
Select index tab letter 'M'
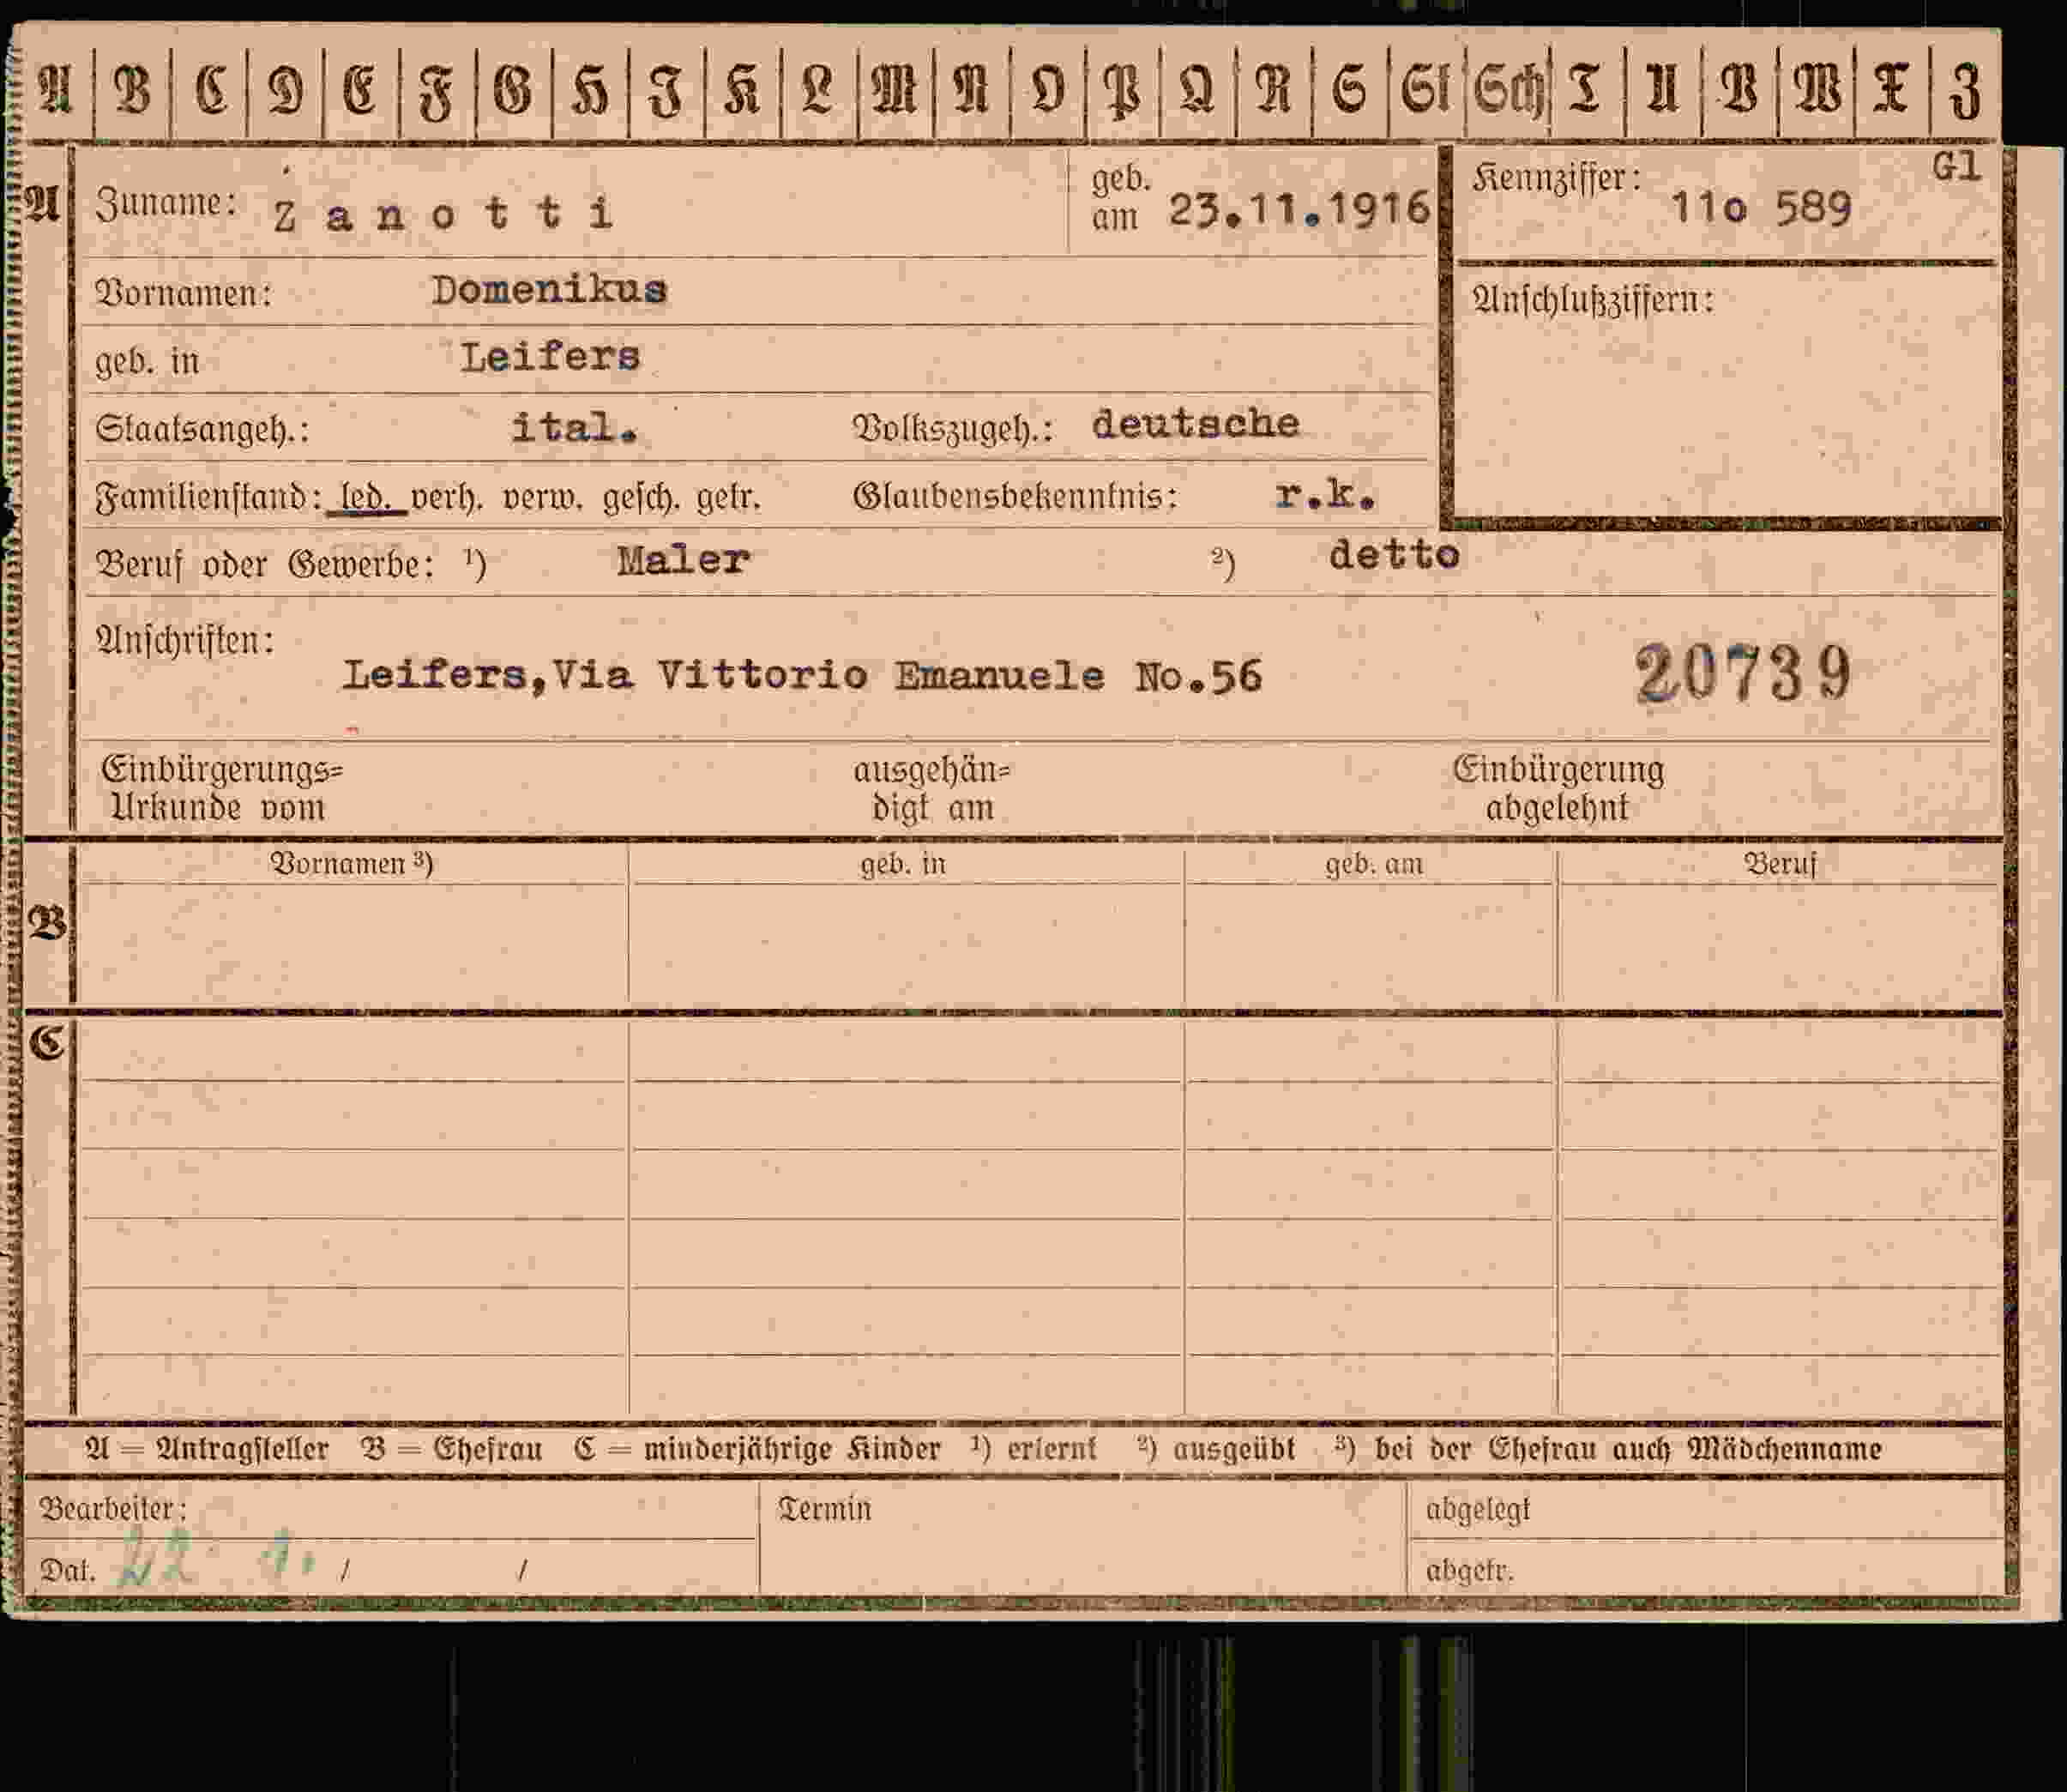(x=894, y=89)
